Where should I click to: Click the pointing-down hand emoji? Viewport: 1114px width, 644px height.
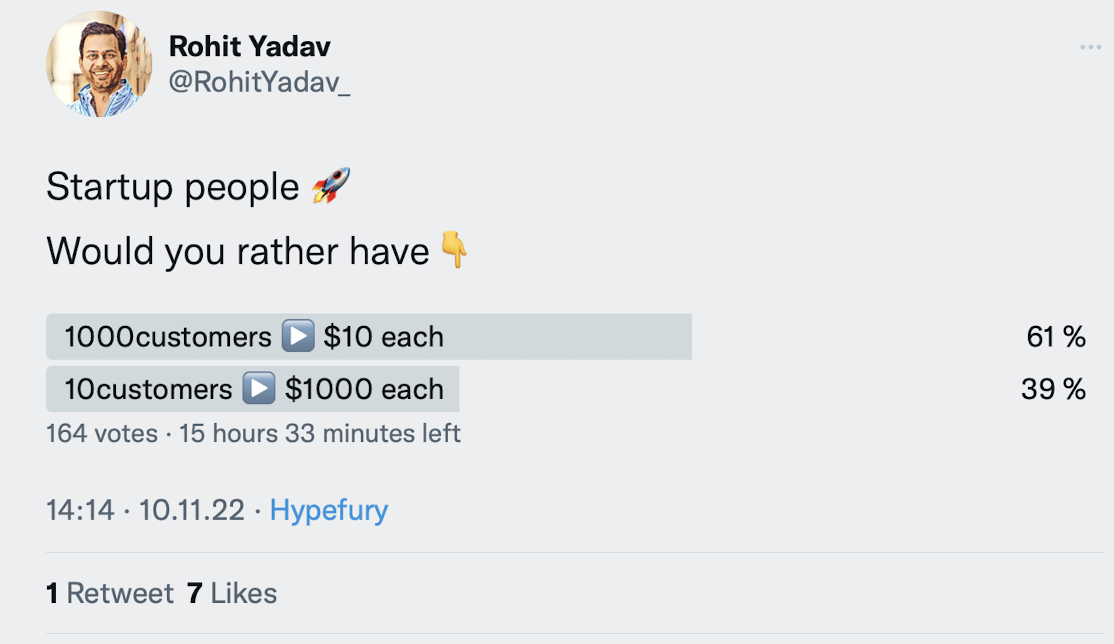pyautogui.click(x=454, y=250)
